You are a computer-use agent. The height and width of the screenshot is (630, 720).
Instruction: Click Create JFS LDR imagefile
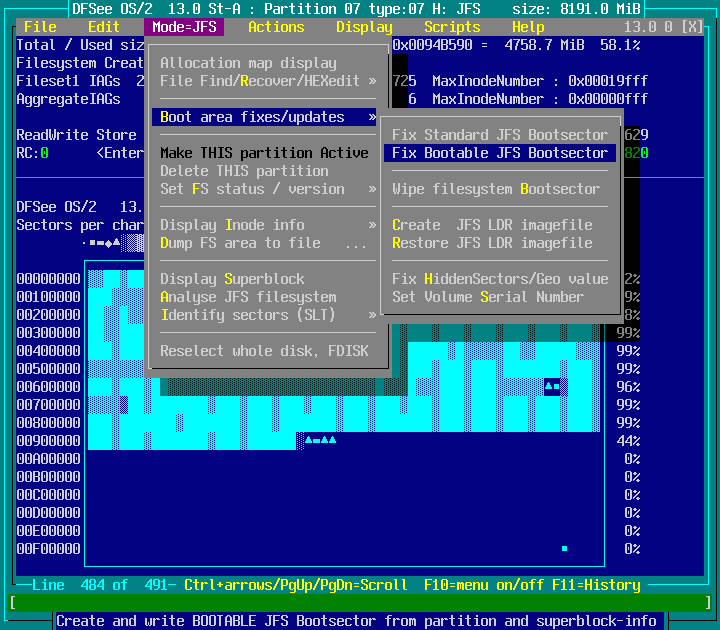[x=491, y=225]
